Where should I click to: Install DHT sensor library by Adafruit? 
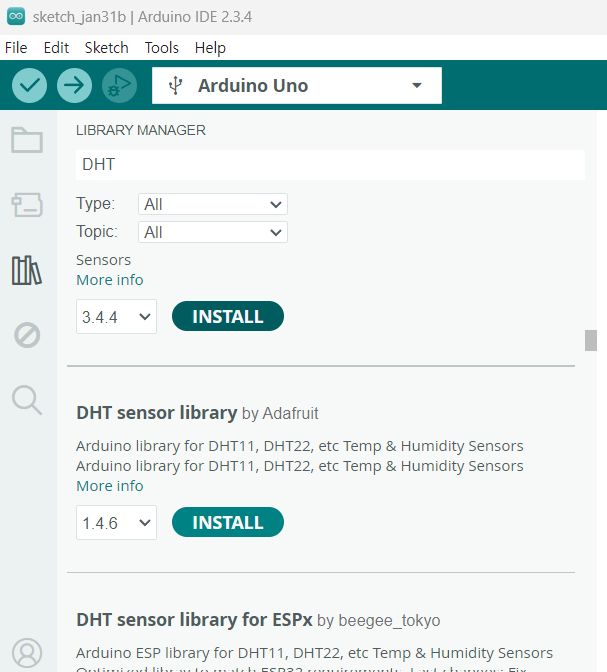point(228,522)
